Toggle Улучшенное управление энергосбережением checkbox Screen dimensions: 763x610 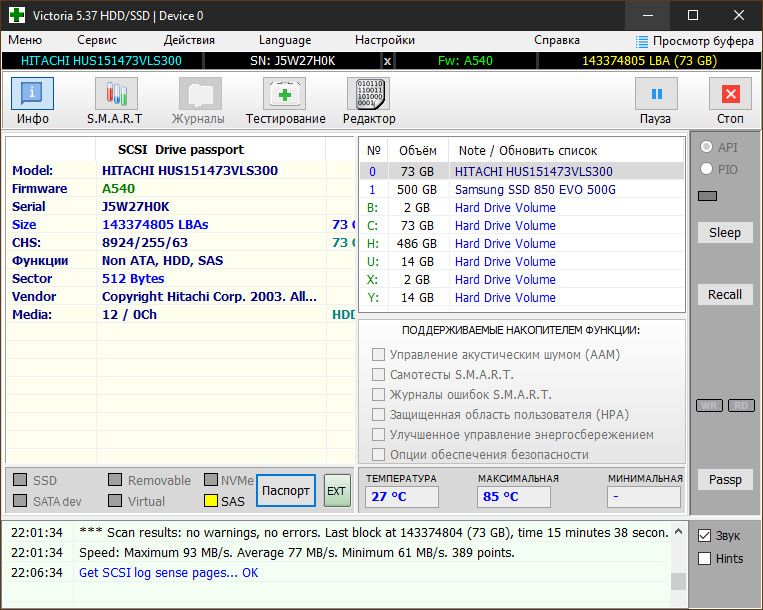tap(378, 434)
